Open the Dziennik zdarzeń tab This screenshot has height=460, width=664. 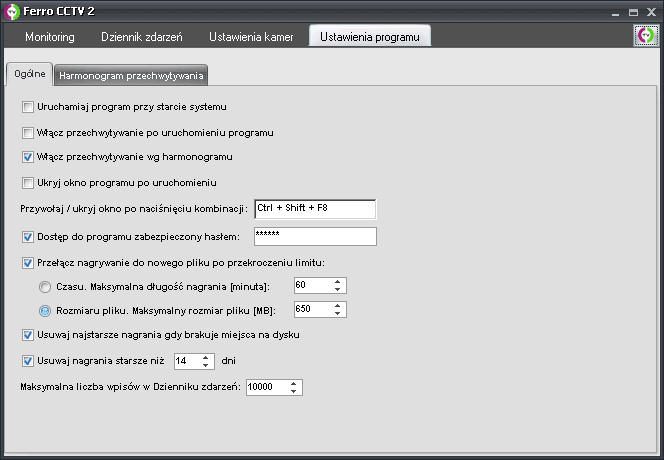tap(142, 37)
